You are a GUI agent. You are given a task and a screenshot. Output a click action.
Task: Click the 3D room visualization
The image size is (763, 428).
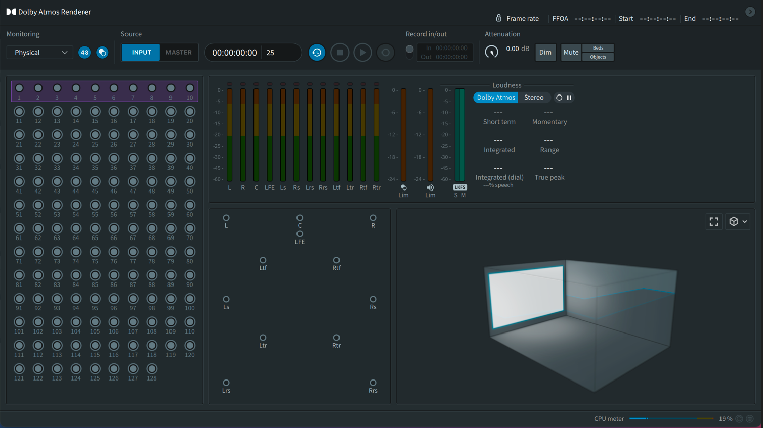point(581,325)
